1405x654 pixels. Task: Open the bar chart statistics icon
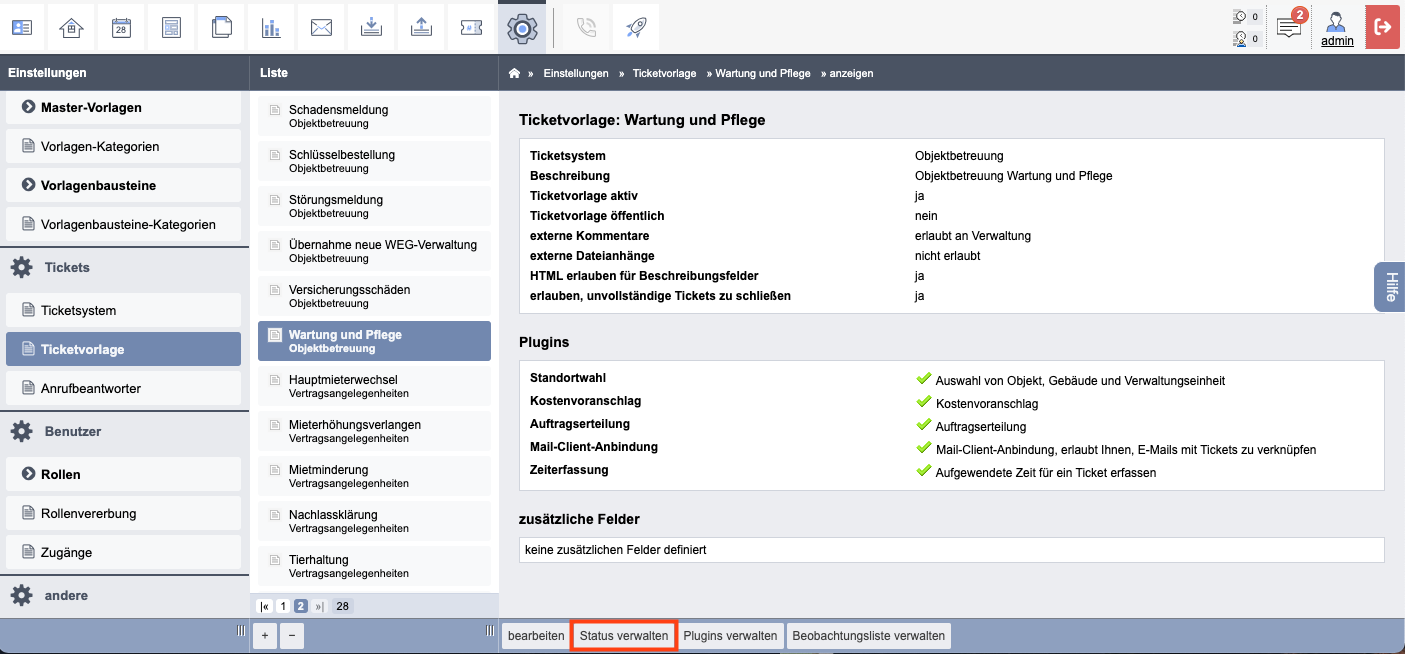coord(271,27)
